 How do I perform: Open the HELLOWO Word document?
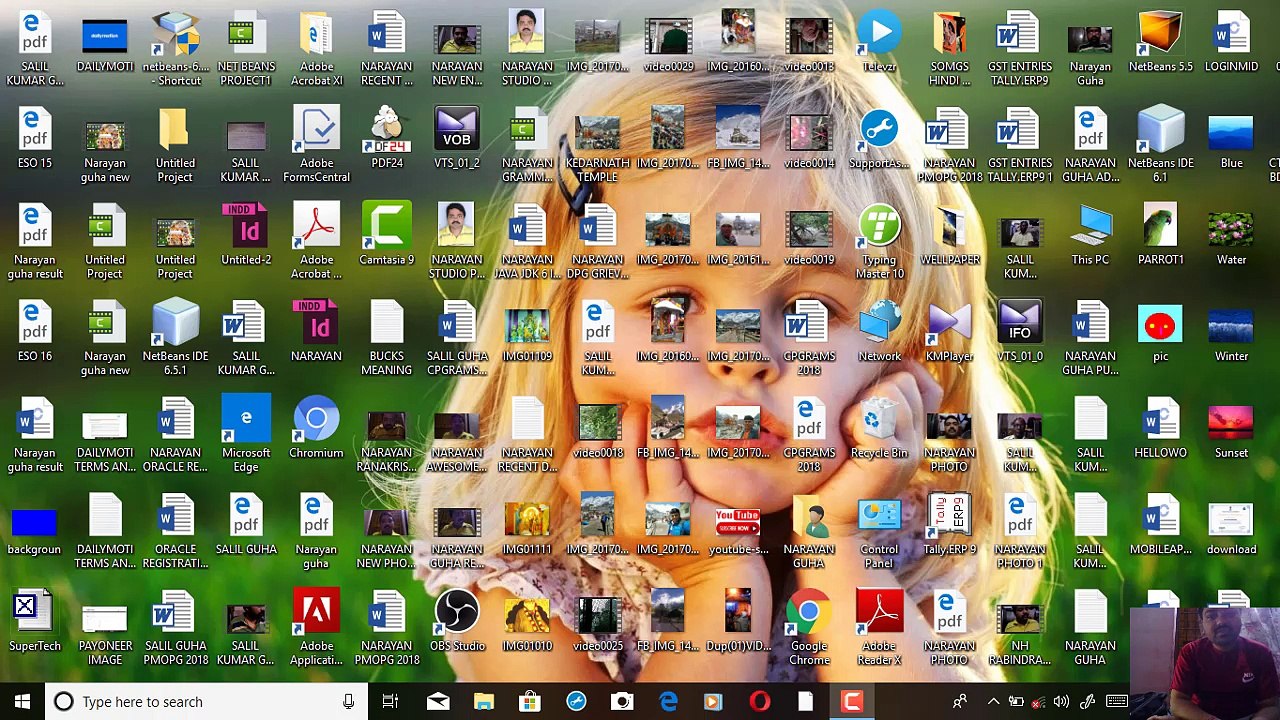(1160, 428)
